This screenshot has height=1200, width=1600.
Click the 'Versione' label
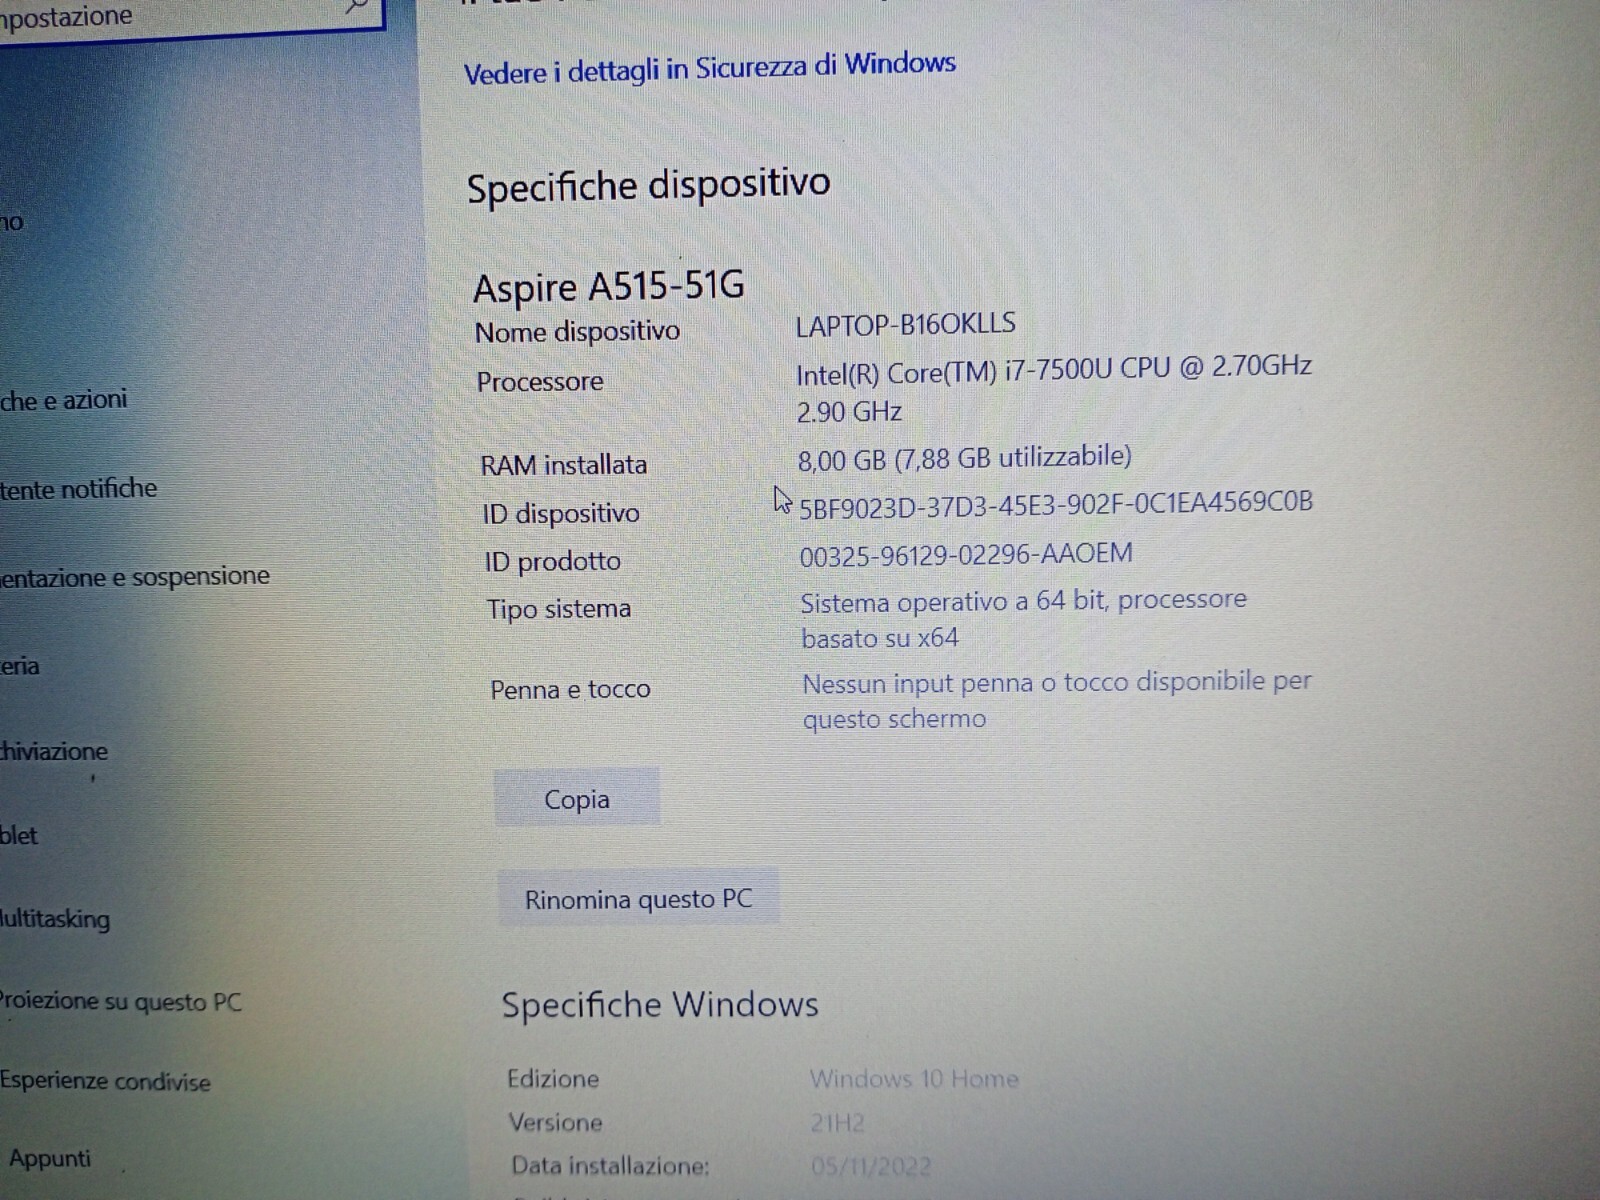[555, 1123]
